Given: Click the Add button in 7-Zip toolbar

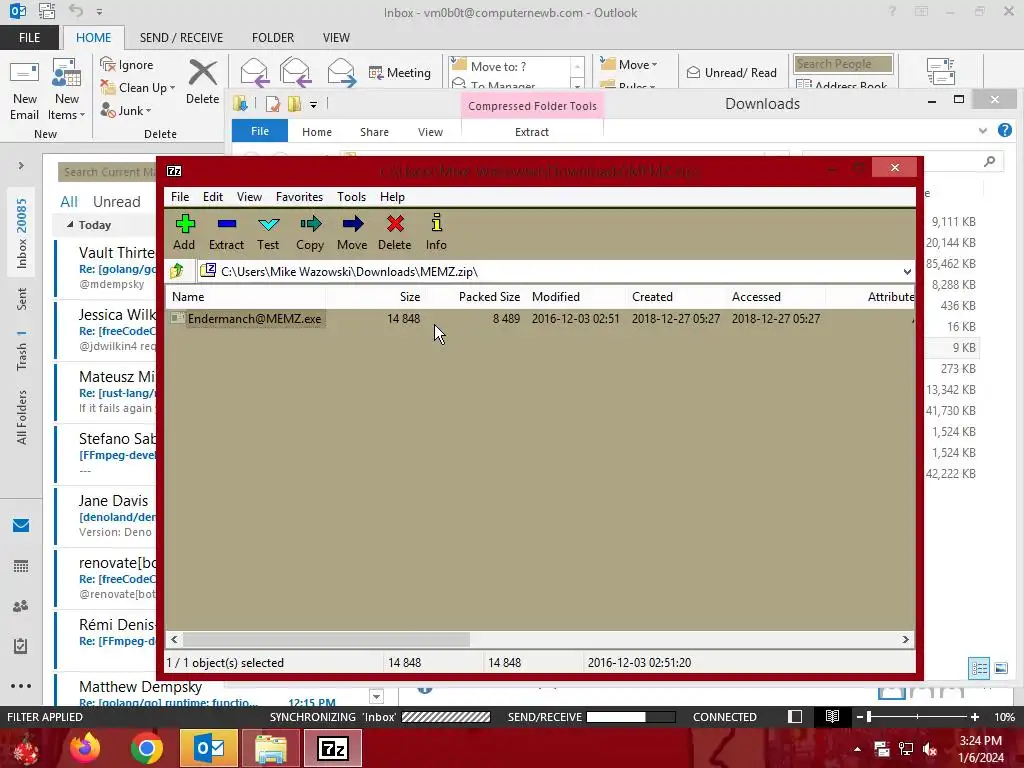Looking at the screenshot, I should [185, 232].
